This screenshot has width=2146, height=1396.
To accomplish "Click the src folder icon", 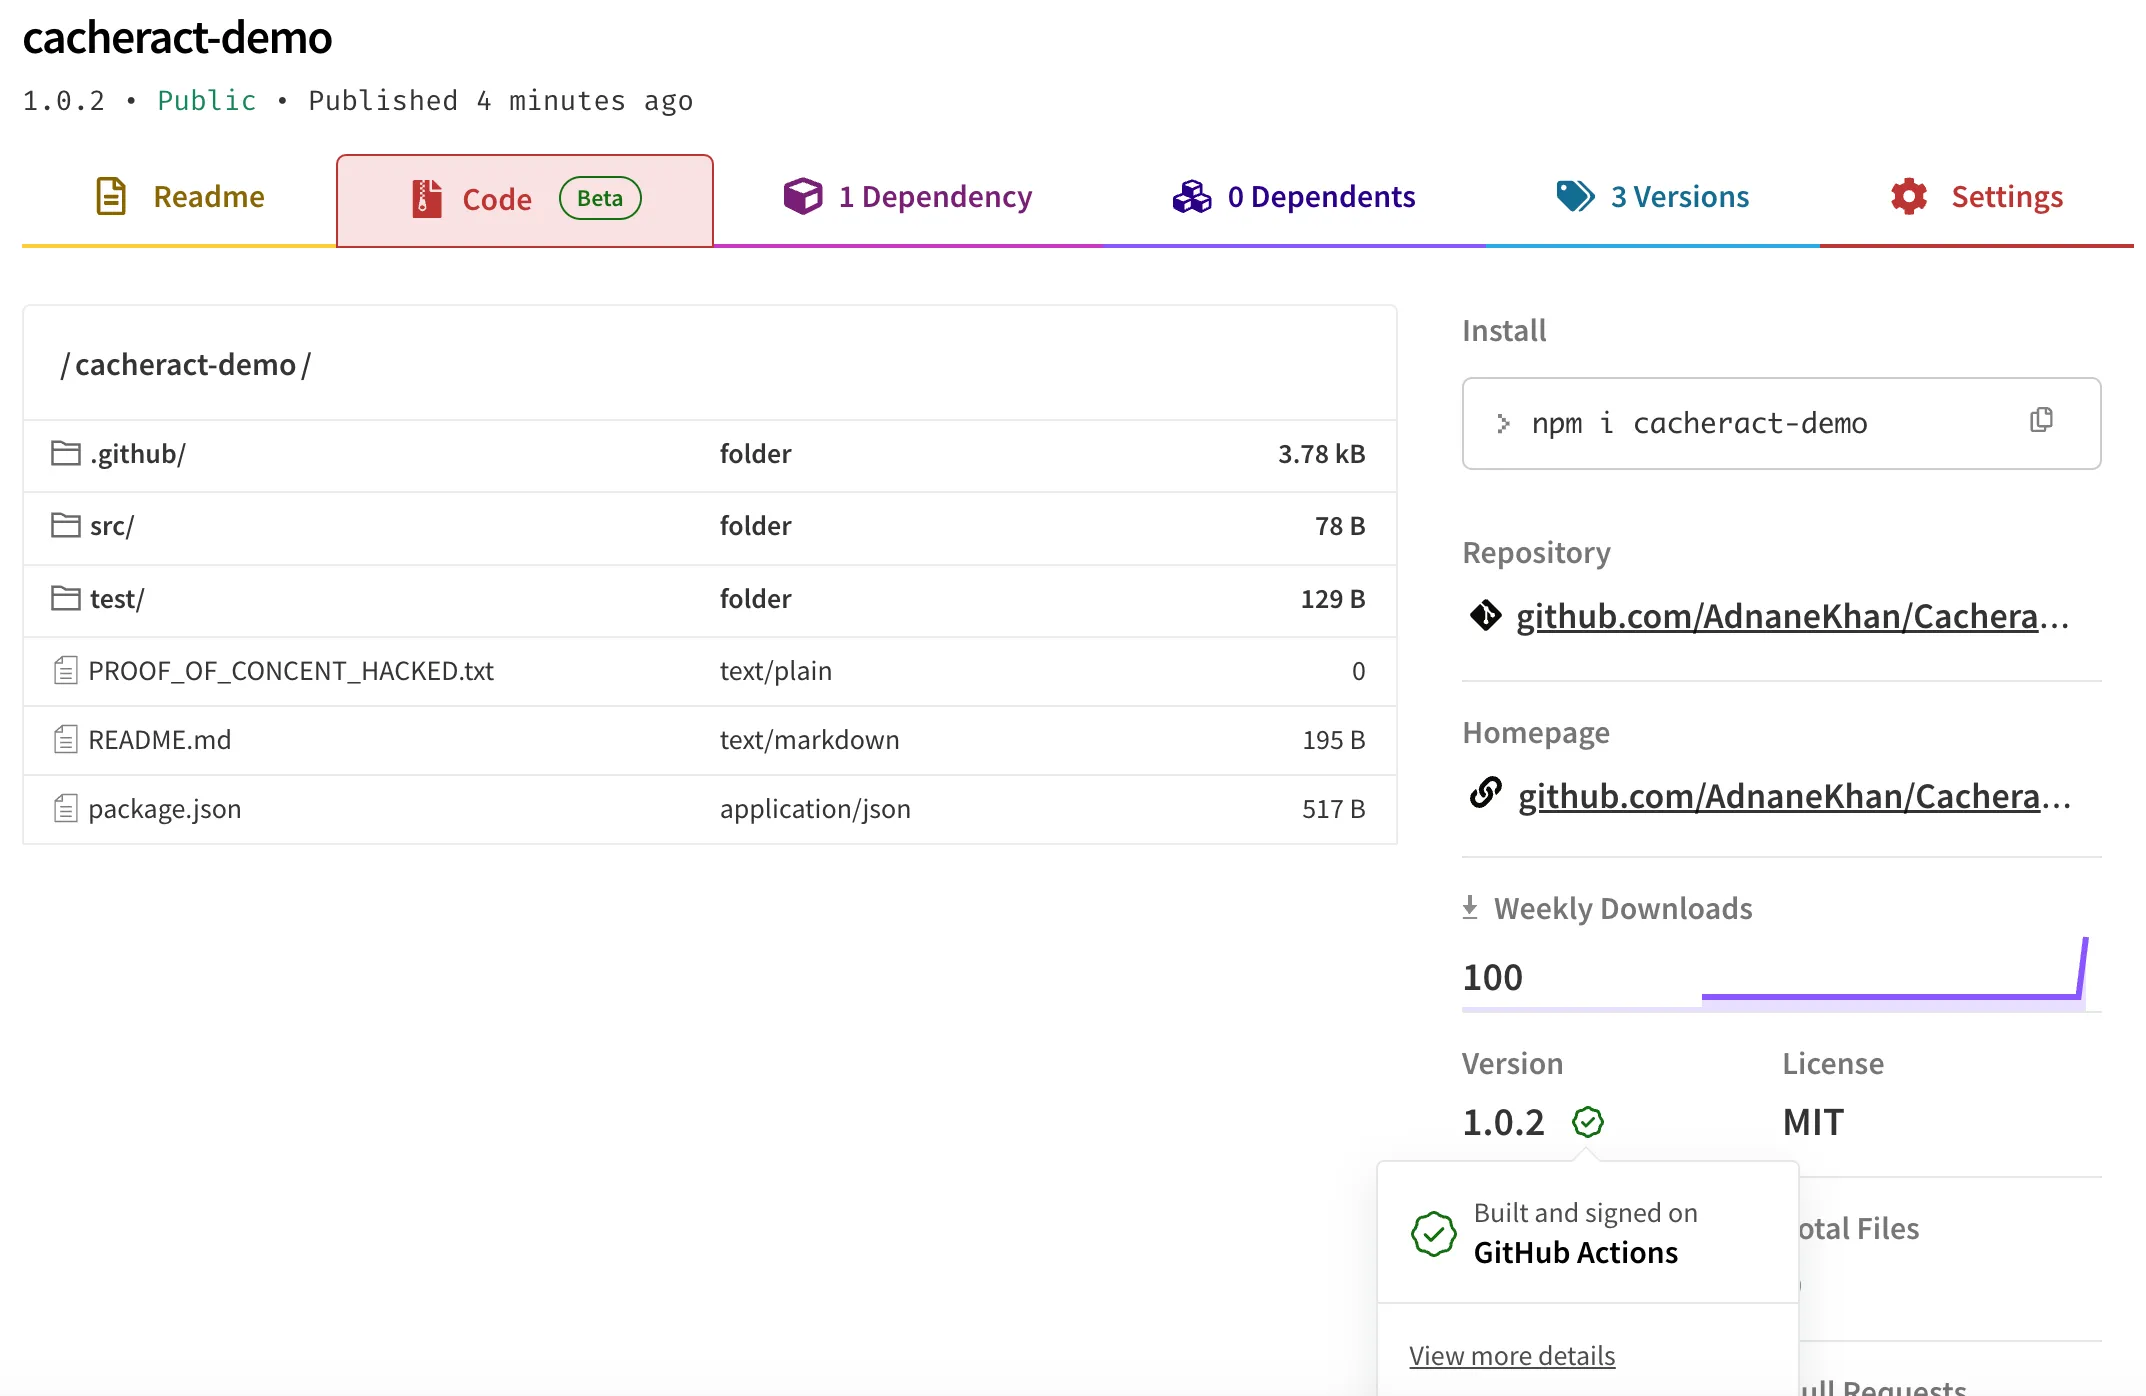I will point(66,526).
